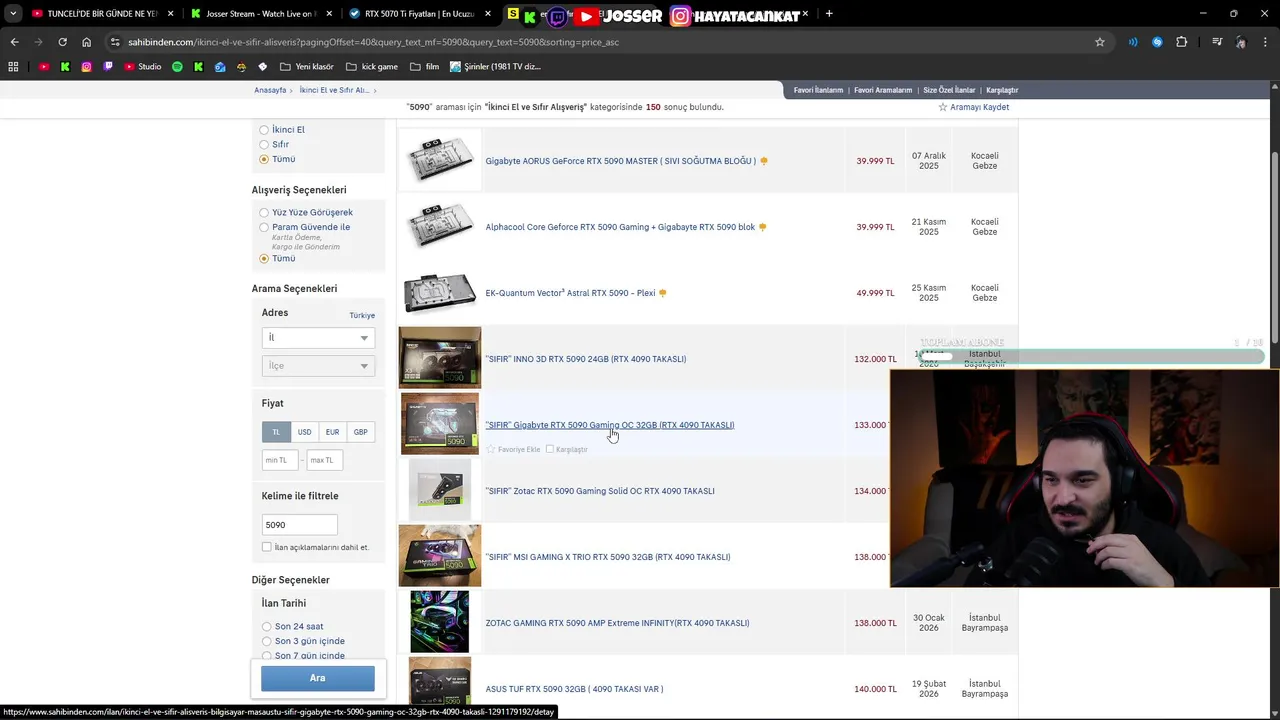Open the İl province dropdown
Viewport: 1280px width, 720px height.
[x=318, y=338]
